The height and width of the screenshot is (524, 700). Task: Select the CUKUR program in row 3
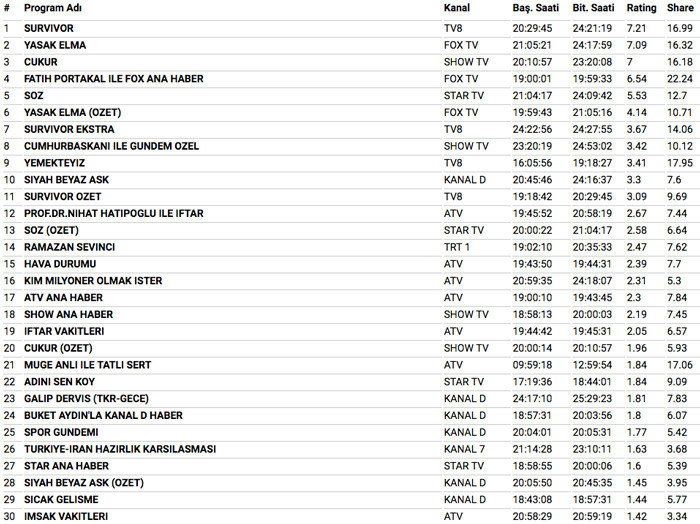[41, 62]
